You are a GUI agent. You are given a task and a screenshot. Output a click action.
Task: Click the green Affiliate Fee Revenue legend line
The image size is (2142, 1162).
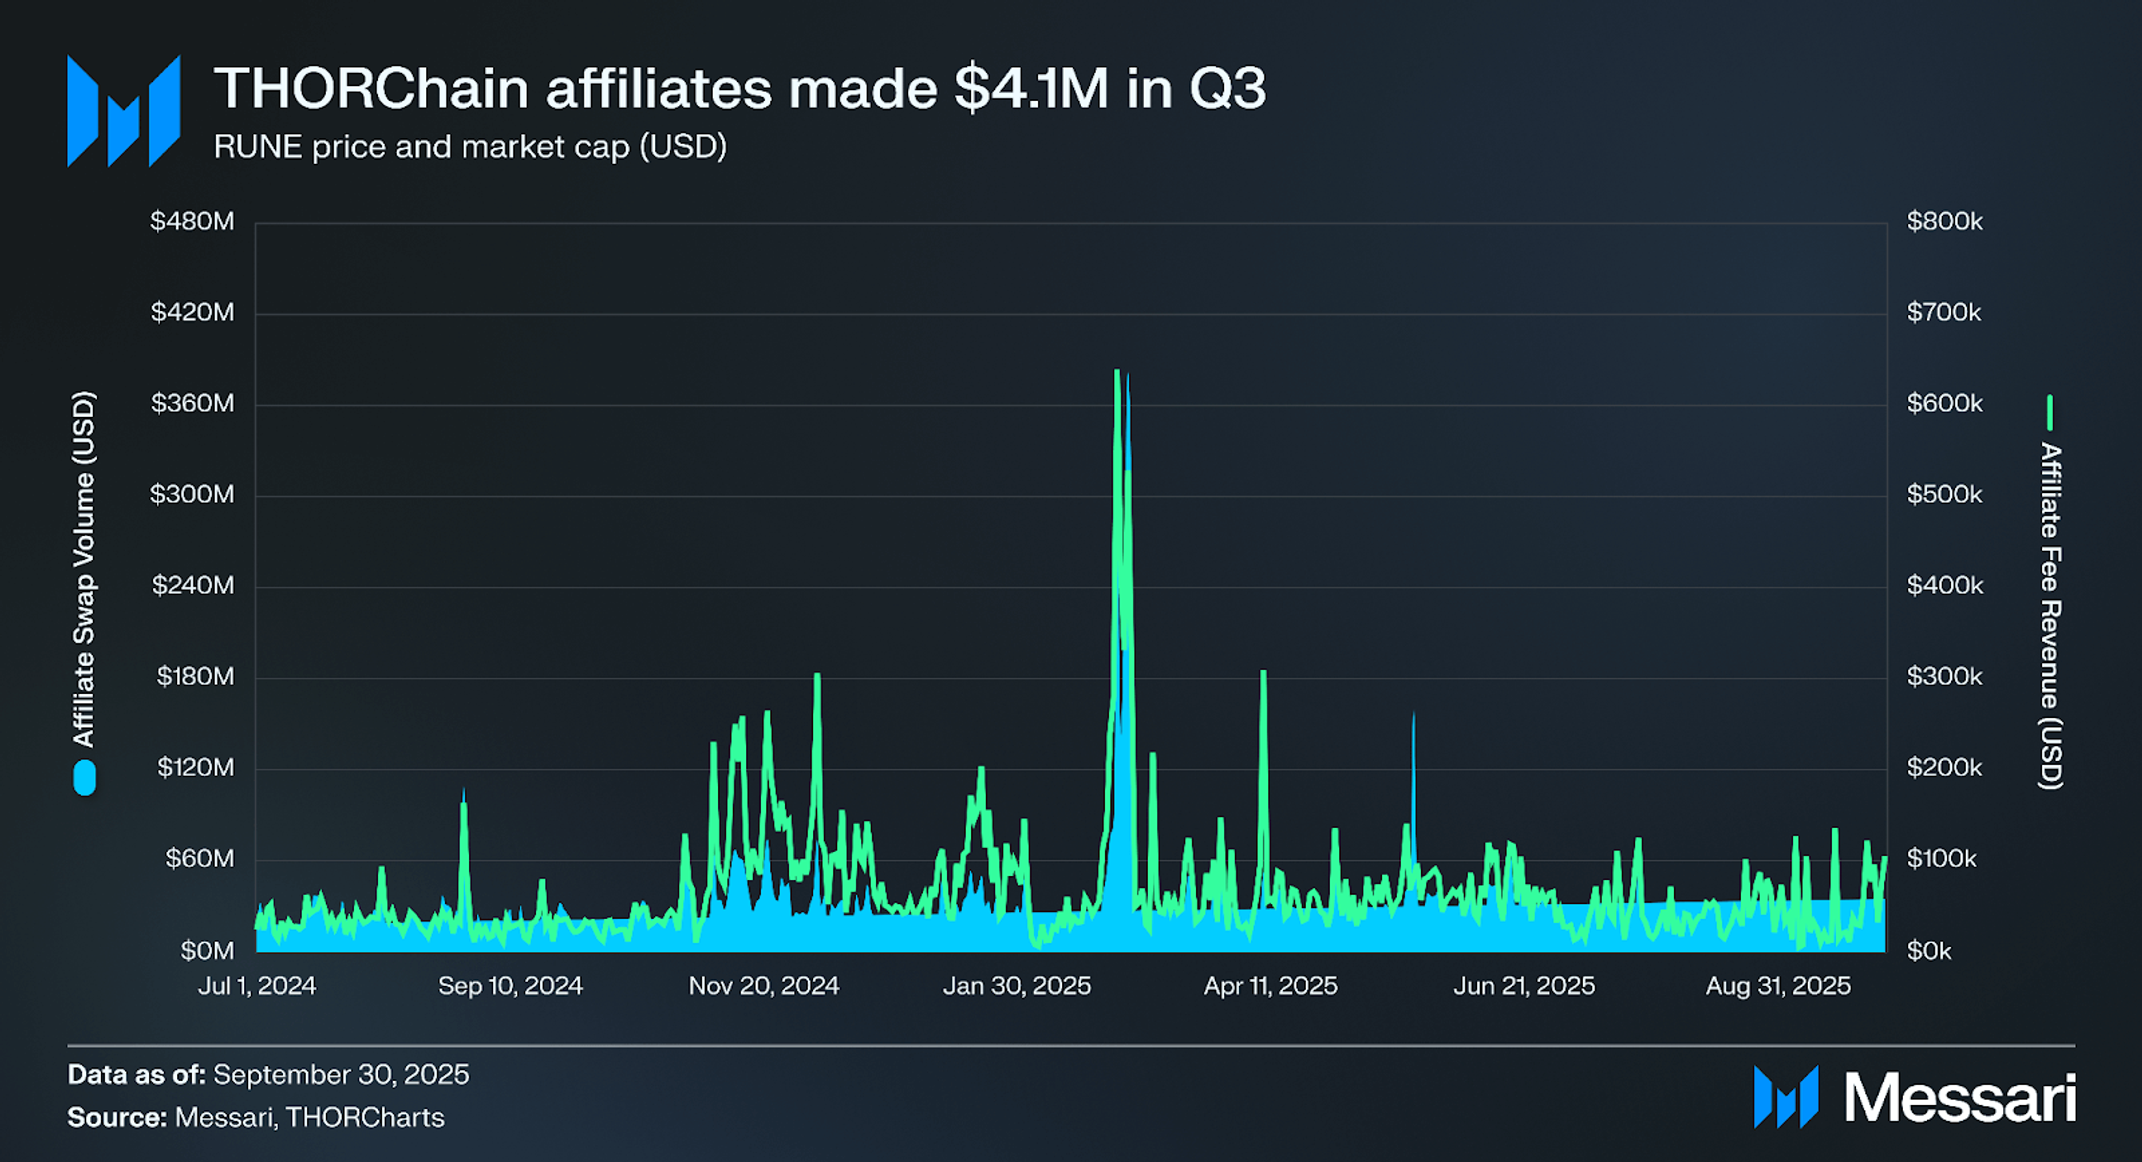click(x=2049, y=412)
